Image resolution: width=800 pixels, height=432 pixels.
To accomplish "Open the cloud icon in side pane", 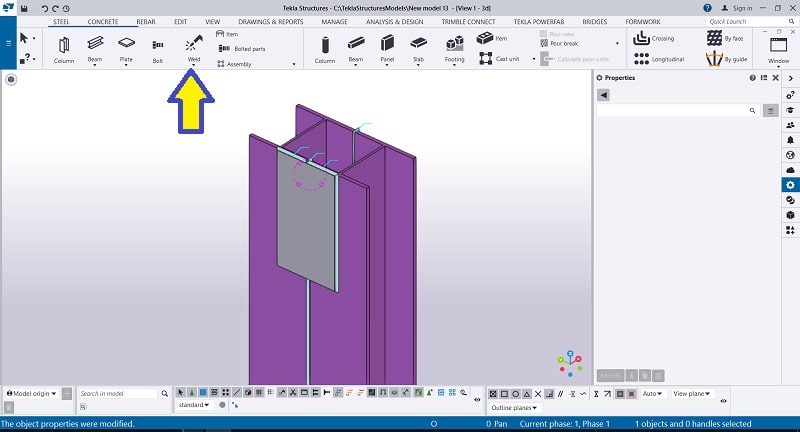I will tap(790, 170).
